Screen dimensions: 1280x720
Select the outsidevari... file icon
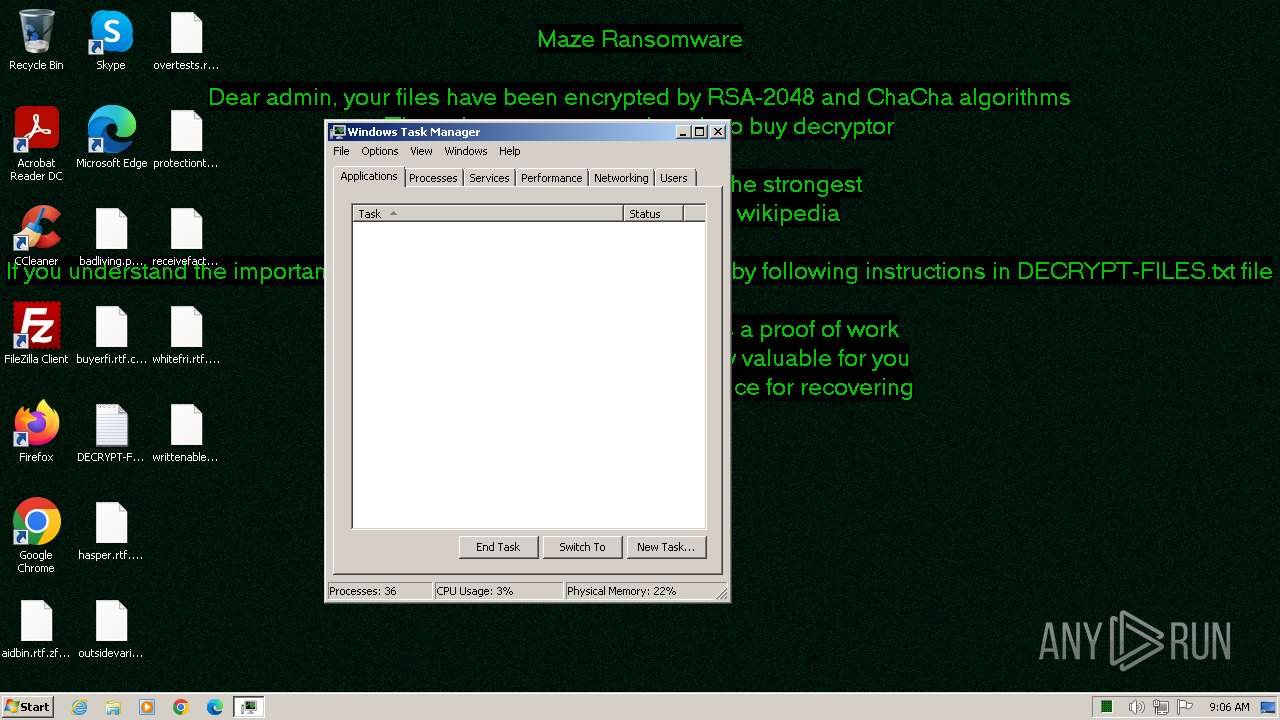coord(111,629)
